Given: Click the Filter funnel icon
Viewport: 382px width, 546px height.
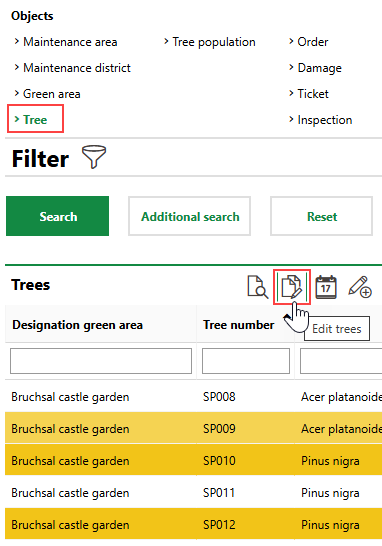Looking at the screenshot, I should (x=94, y=157).
